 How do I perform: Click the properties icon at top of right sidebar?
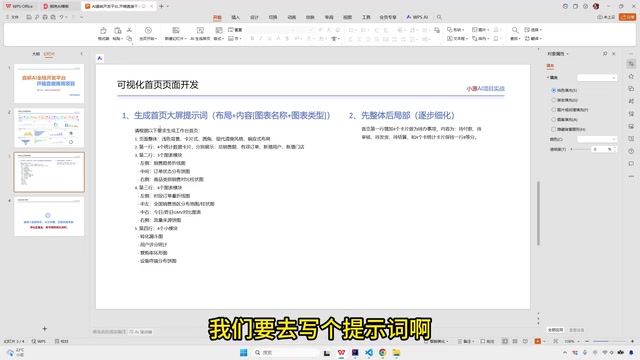click(x=631, y=64)
